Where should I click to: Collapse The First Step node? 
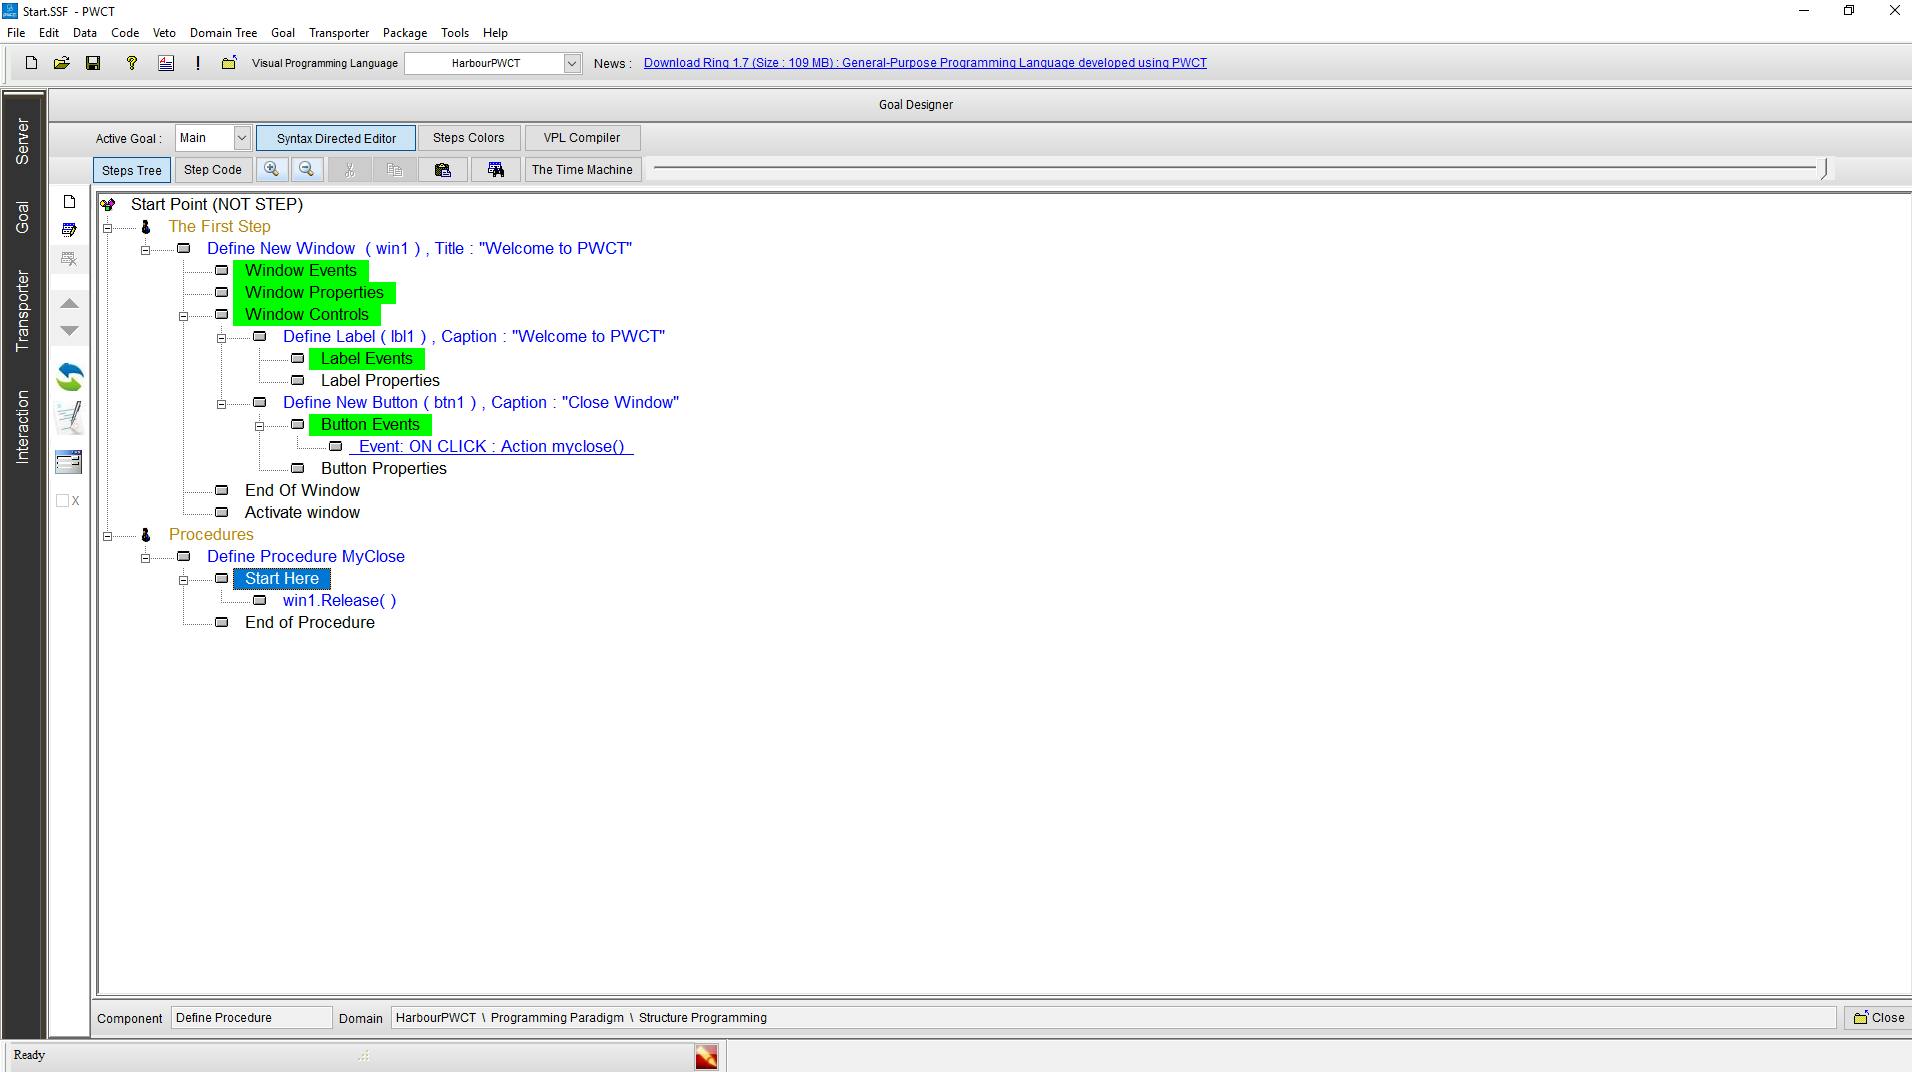(x=108, y=228)
